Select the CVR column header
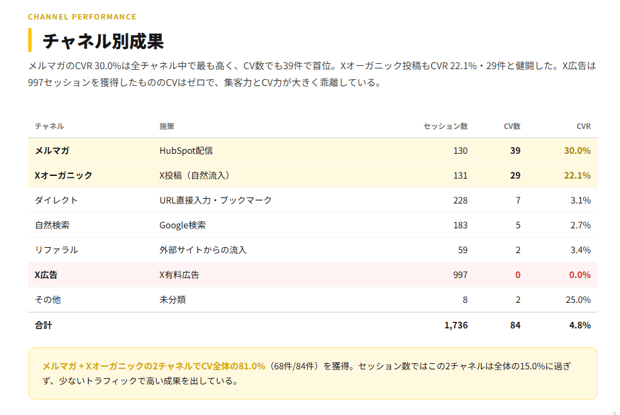This screenshot has width=620, height=415. coord(583,126)
